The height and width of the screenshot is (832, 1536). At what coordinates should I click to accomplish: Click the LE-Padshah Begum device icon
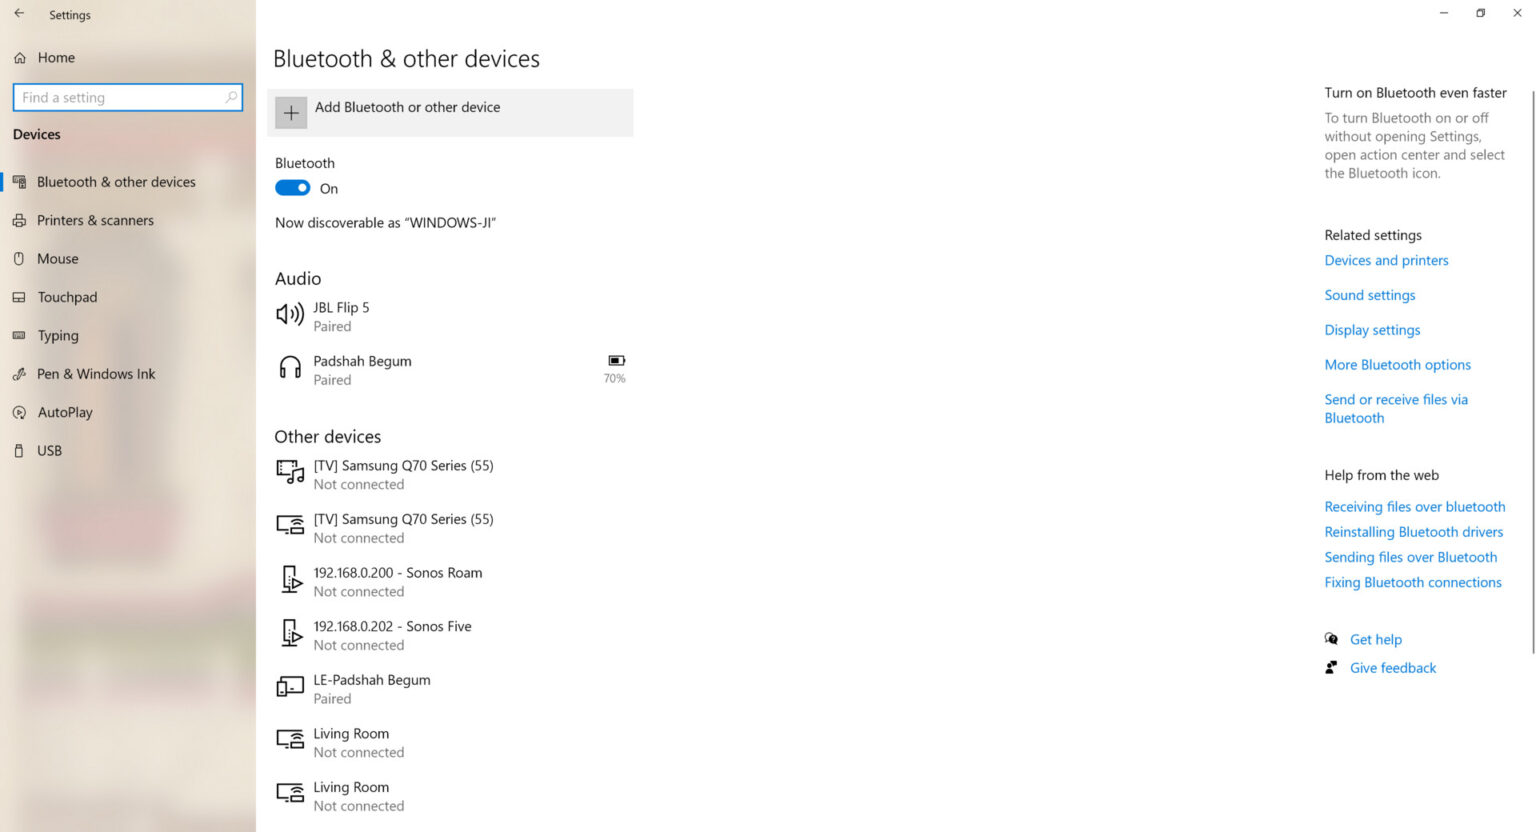(x=290, y=687)
